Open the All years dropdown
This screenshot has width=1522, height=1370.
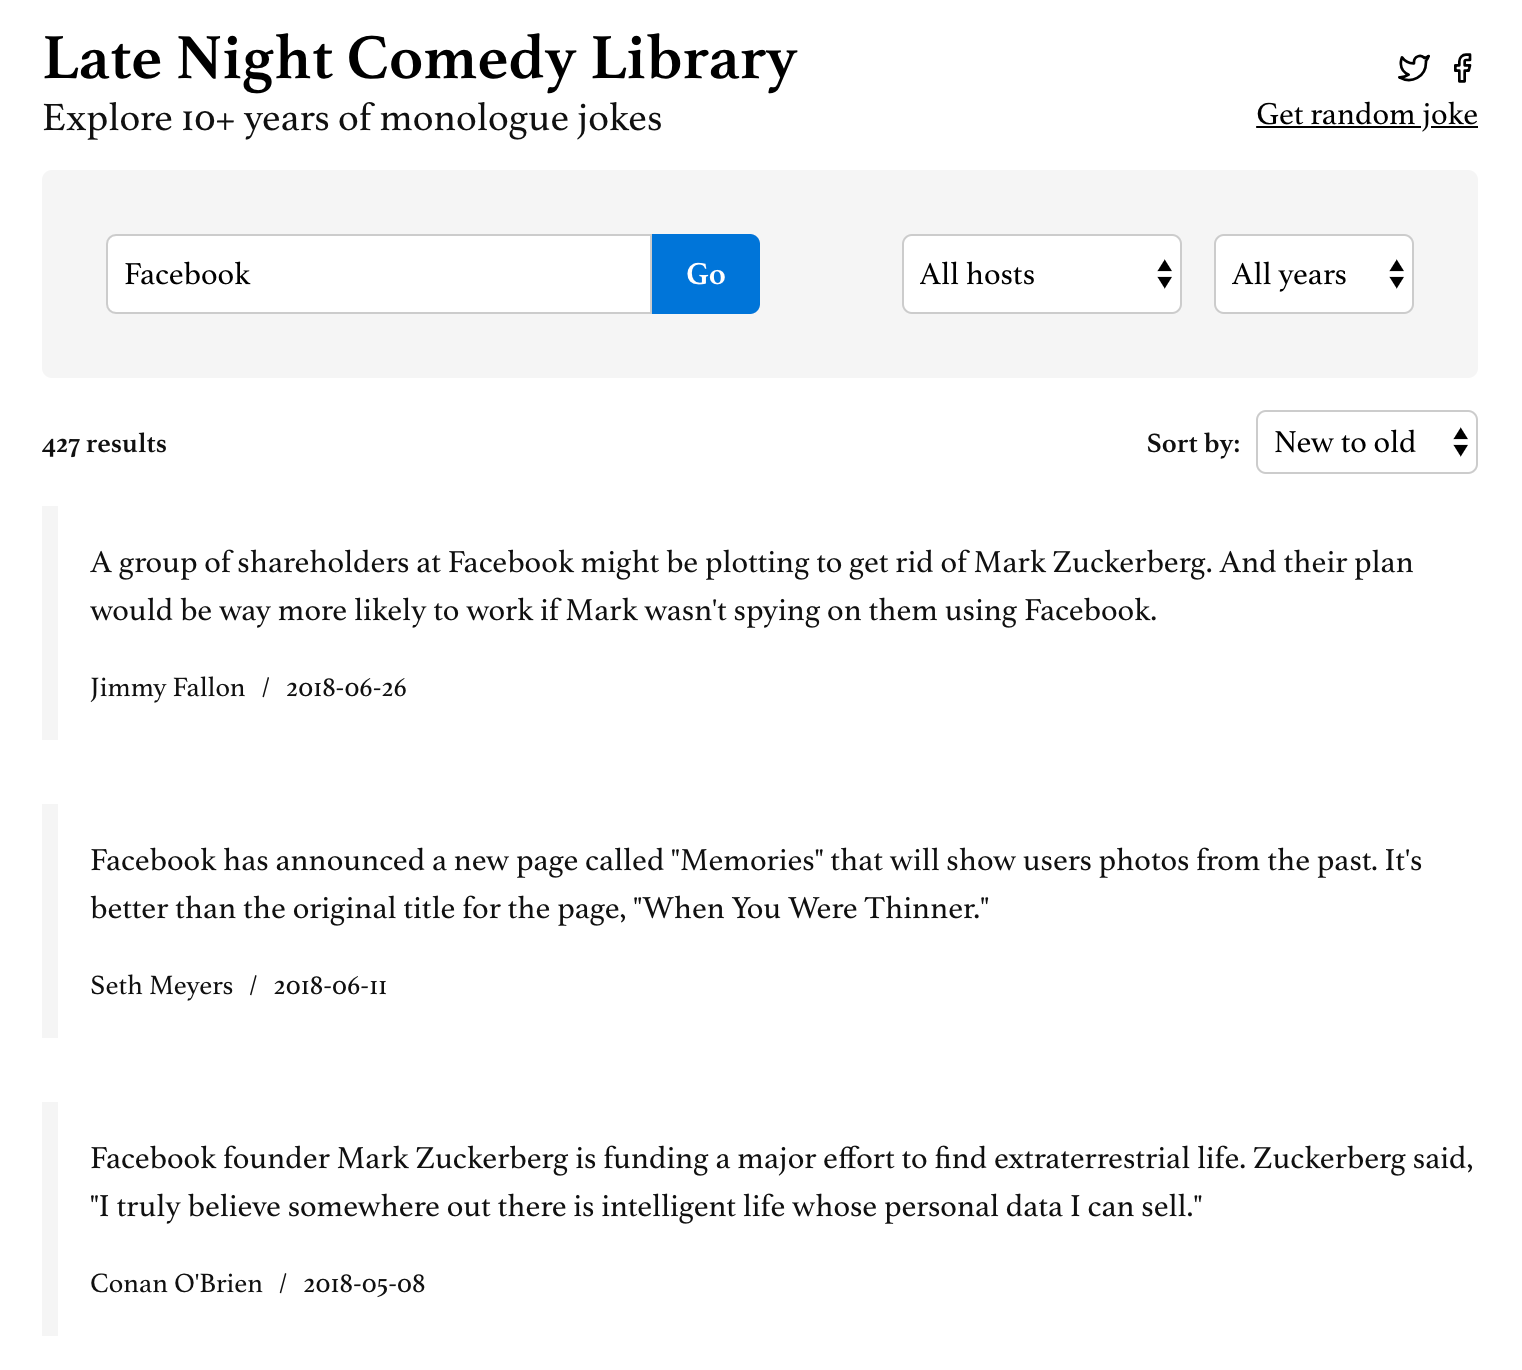(1313, 274)
